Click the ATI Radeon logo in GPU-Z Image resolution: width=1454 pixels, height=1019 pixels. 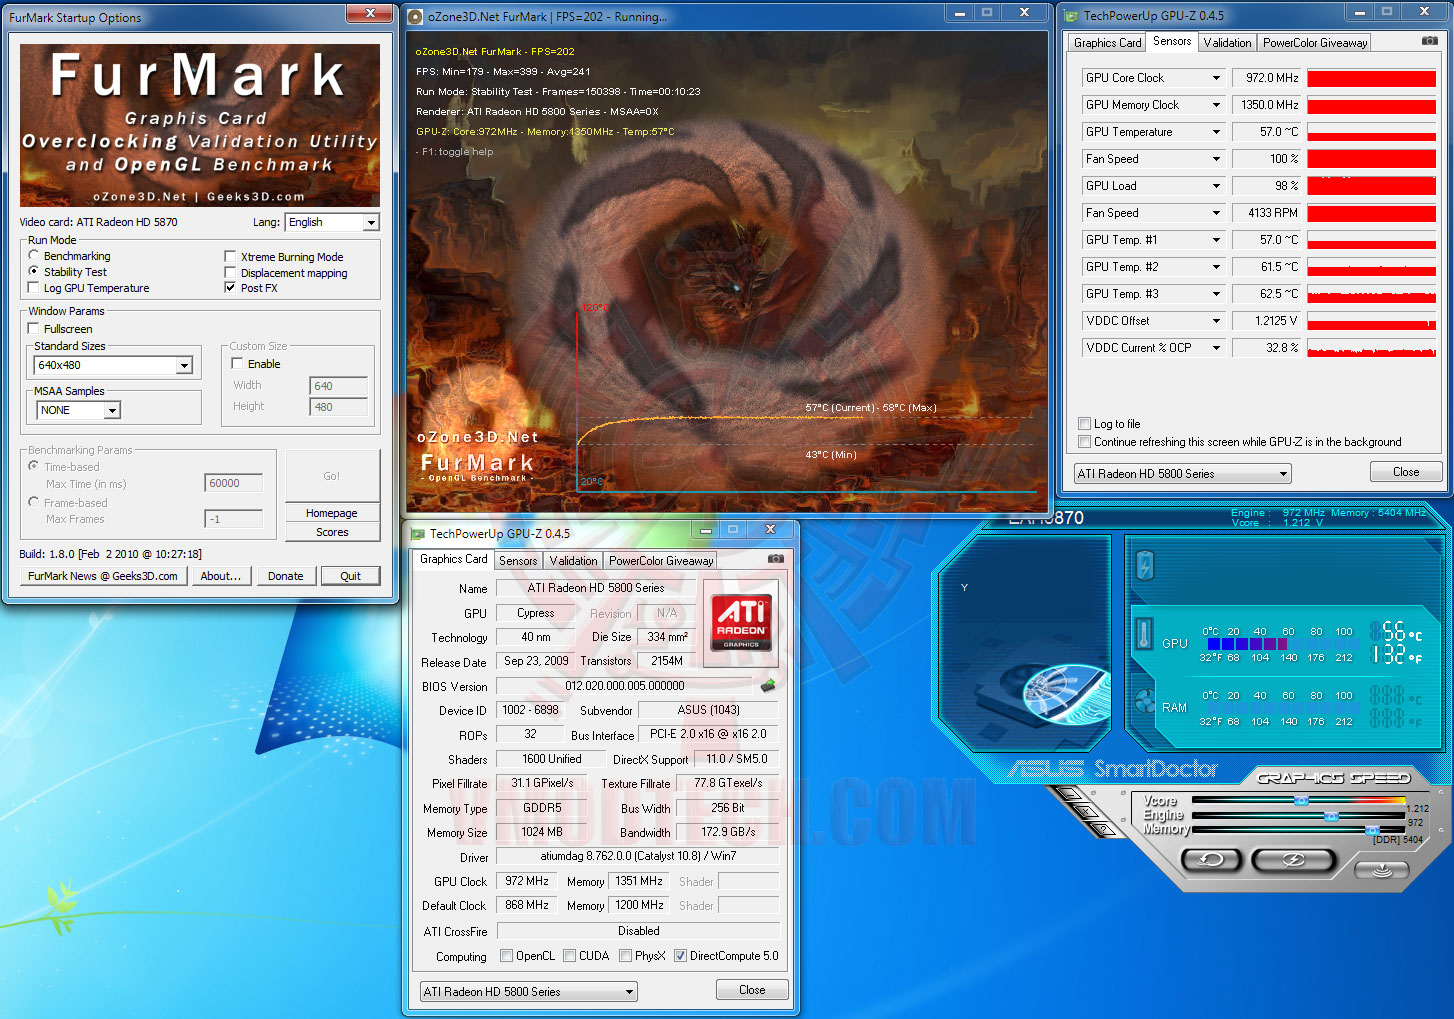pyautogui.click(x=741, y=622)
